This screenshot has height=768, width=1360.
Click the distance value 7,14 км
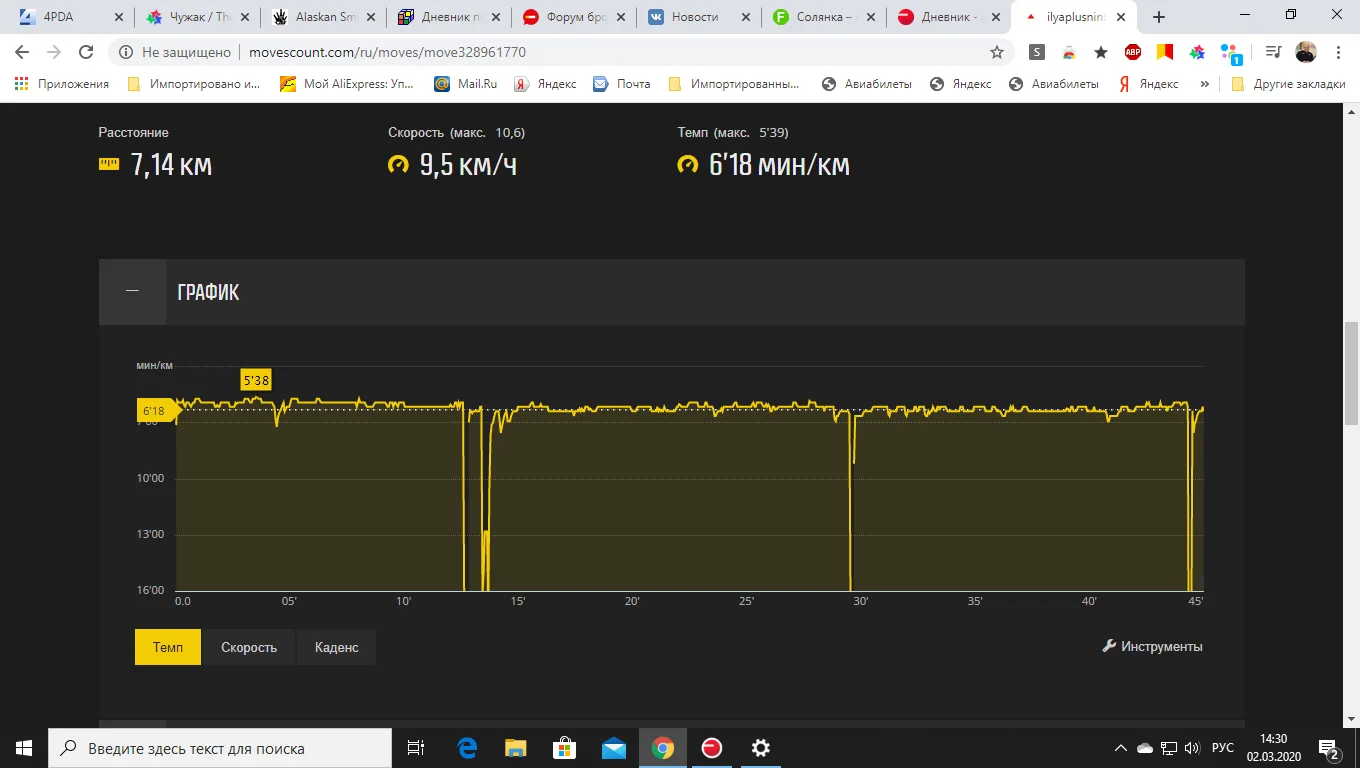171,165
